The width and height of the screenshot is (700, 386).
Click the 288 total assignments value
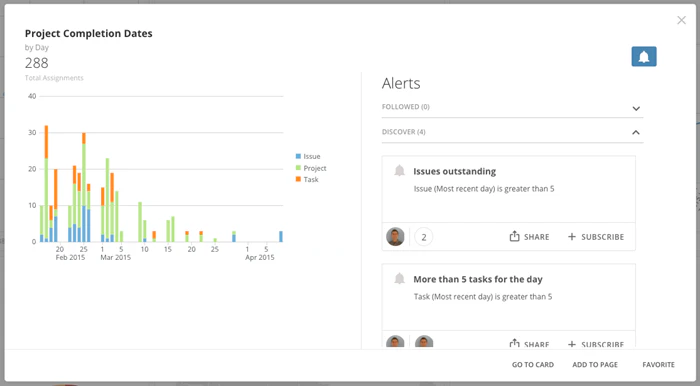pyautogui.click(x=37, y=63)
